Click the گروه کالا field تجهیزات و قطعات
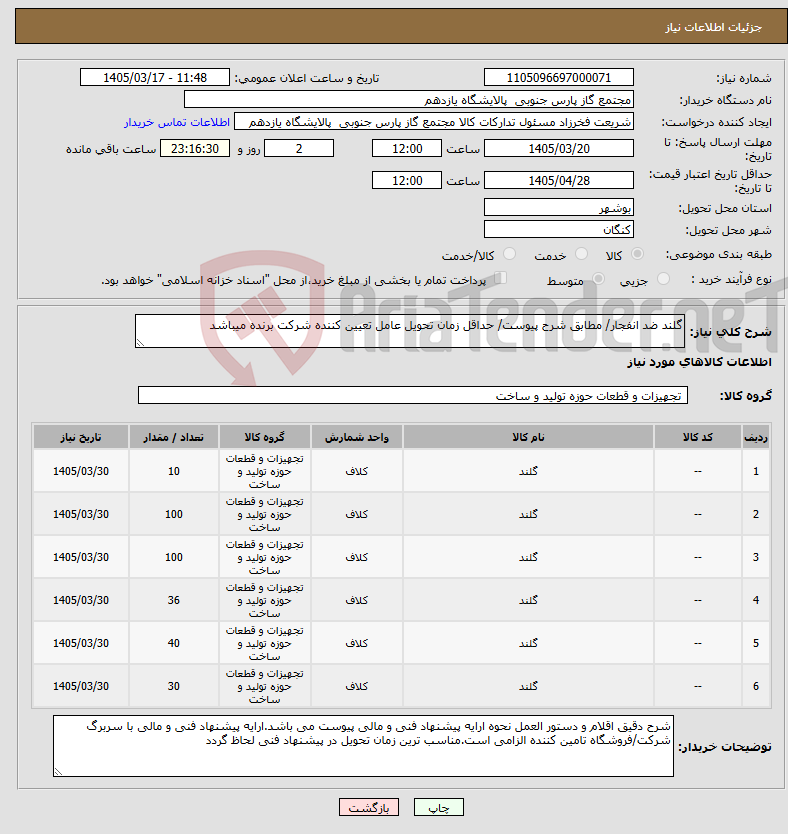This screenshot has height=834, width=788. [413, 396]
